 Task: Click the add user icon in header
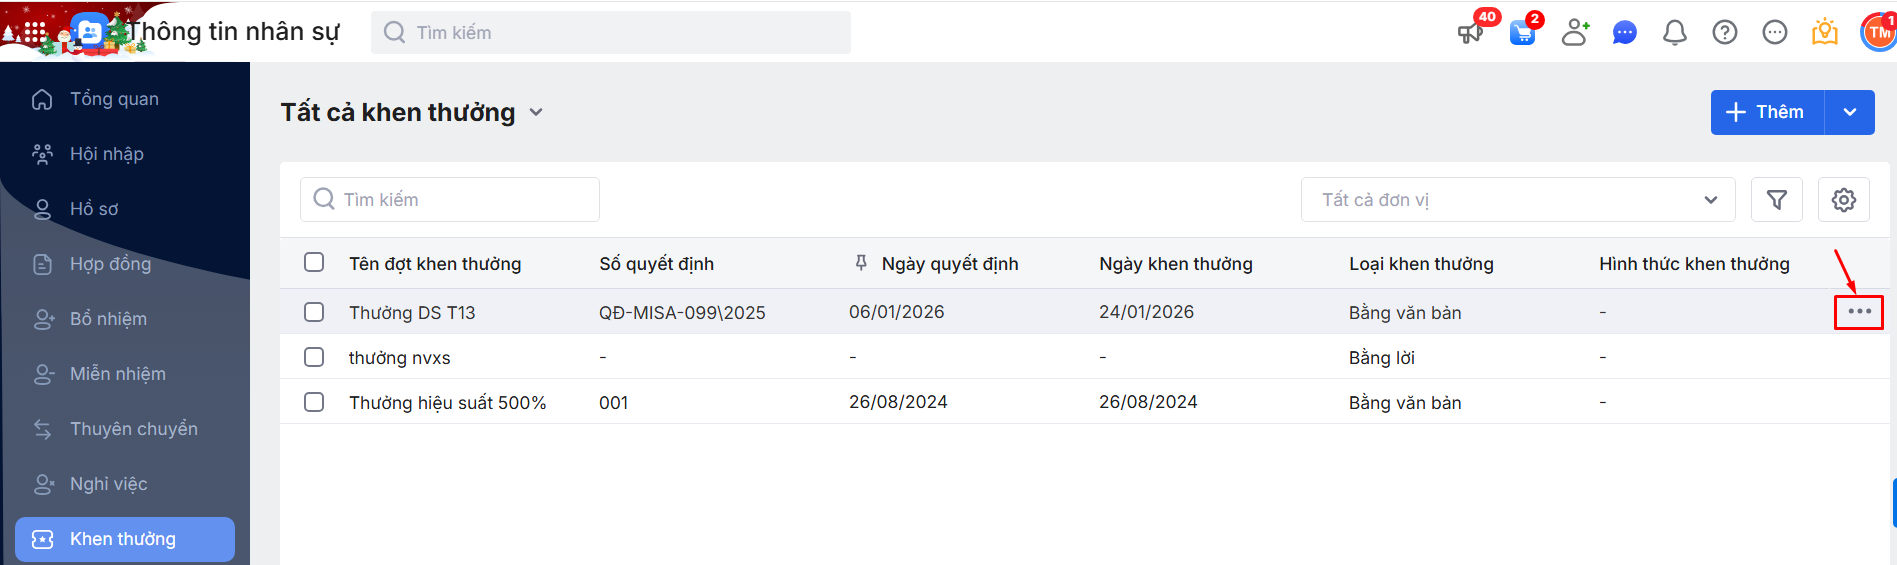click(x=1575, y=33)
